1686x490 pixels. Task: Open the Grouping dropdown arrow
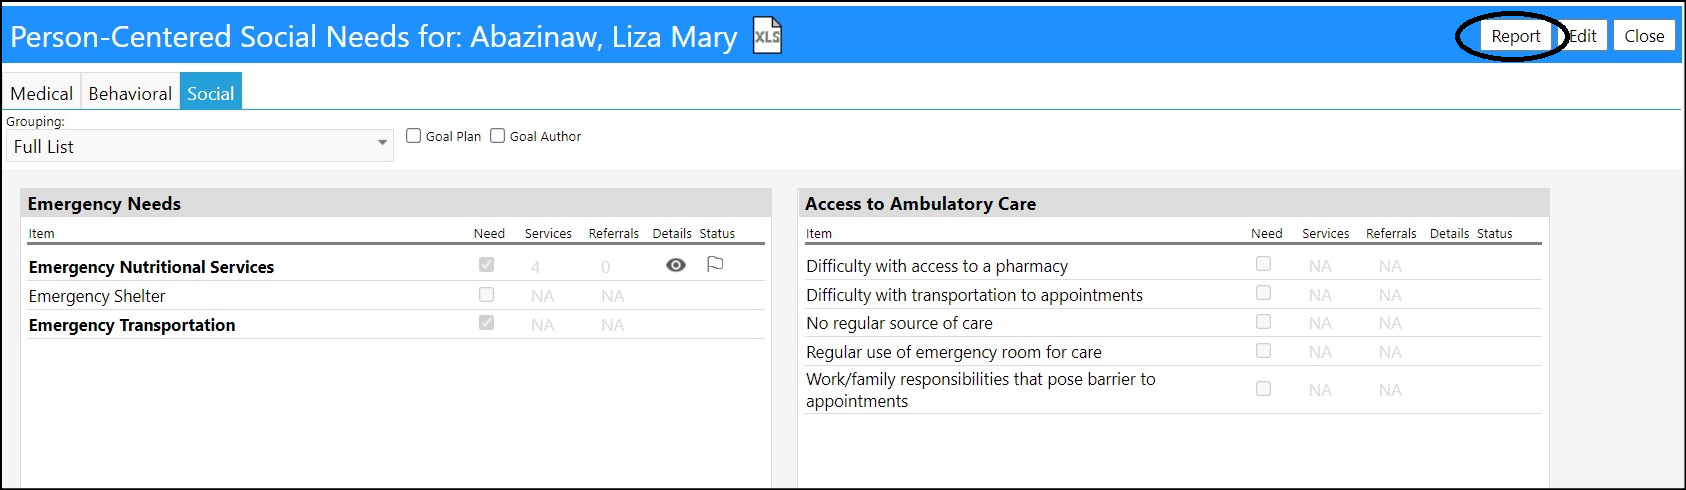[x=382, y=143]
